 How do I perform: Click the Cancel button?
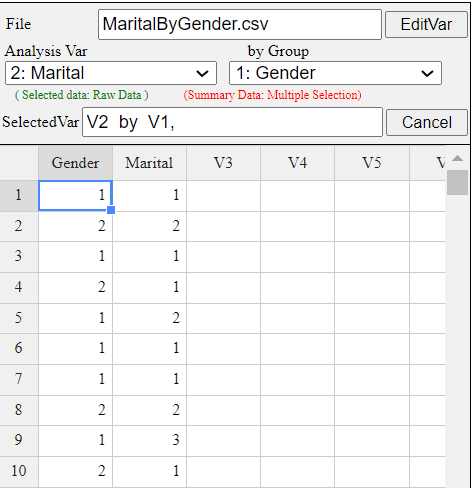click(427, 122)
